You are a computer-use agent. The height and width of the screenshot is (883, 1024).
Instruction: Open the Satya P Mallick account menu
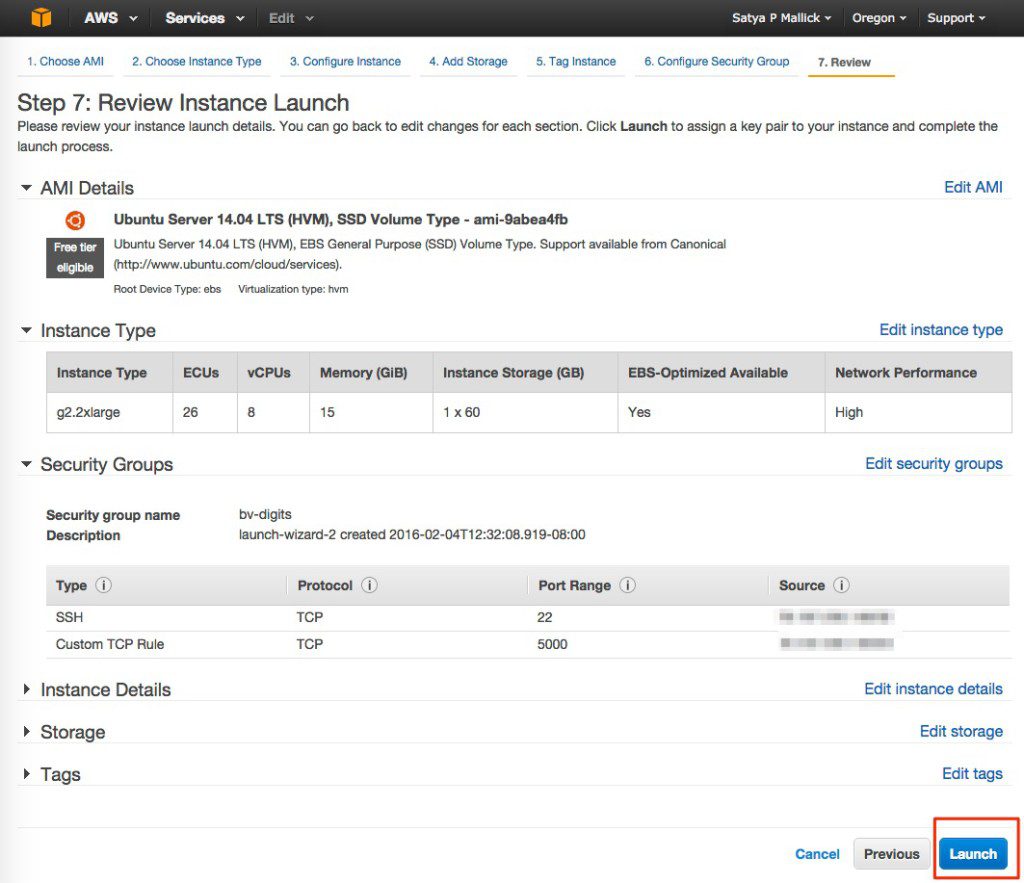[x=778, y=17]
